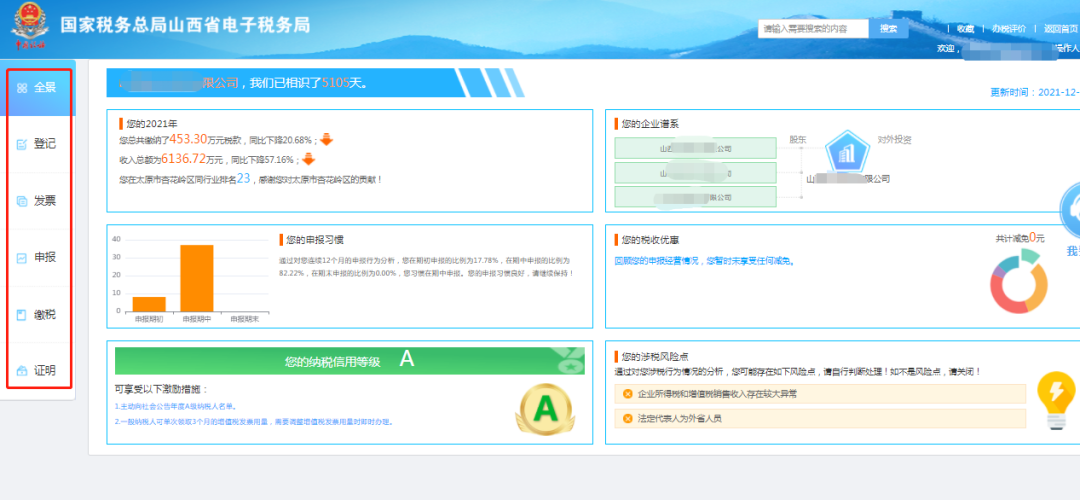The image size is (1080, 500).
Task: Click the 股东 label in enterprise lineage
Action: 799,139
